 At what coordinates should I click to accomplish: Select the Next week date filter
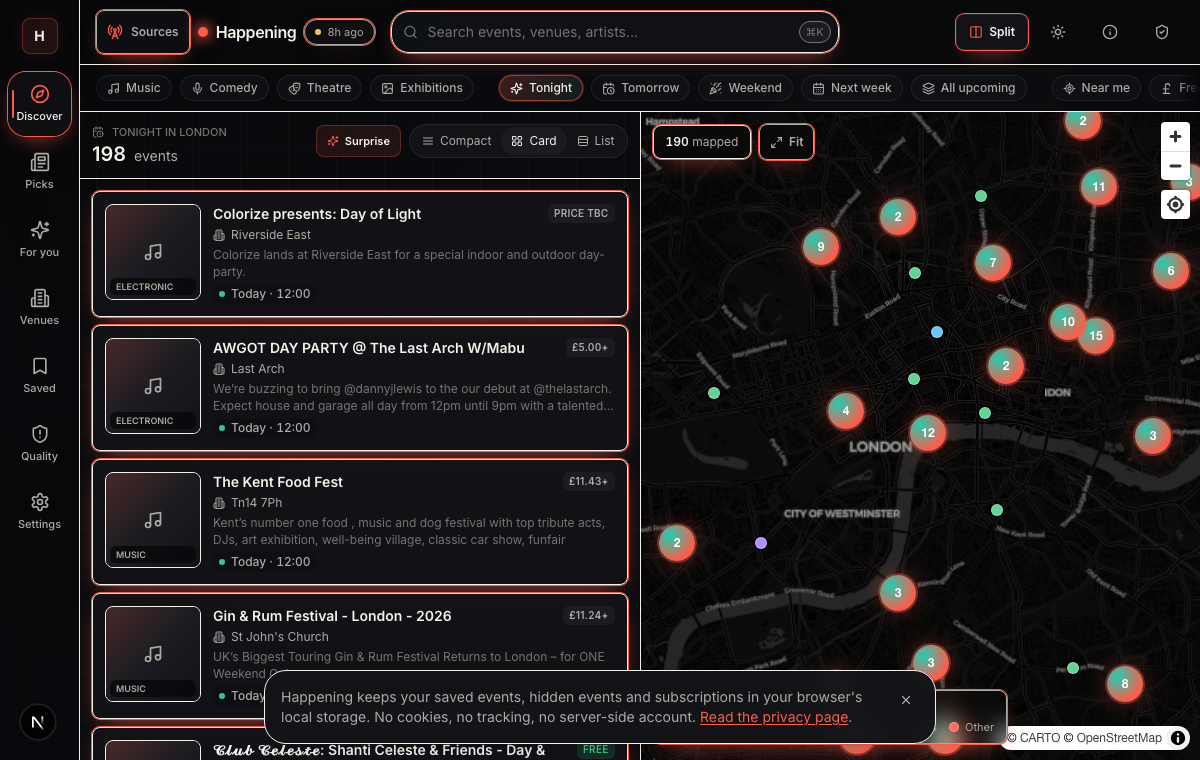[x=852, y=88]
